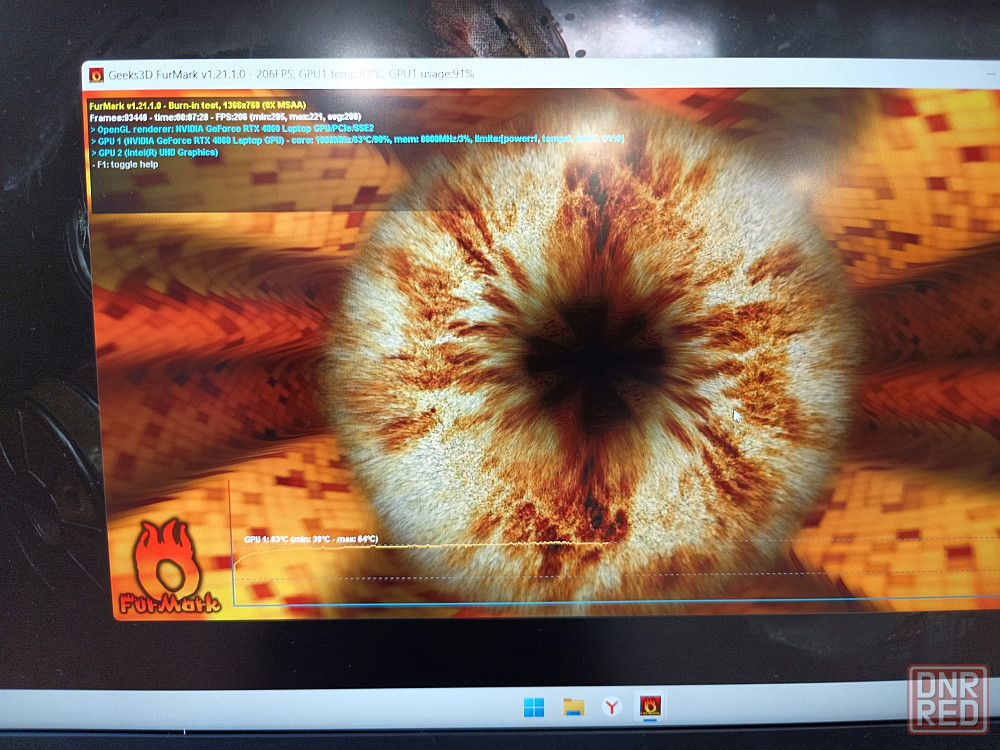Click the 'GPU 2 (Intel(R) UHD Graphics)' line
Image resolution: width=1000 pixels, height=750 pixels.
click(154, 152)
